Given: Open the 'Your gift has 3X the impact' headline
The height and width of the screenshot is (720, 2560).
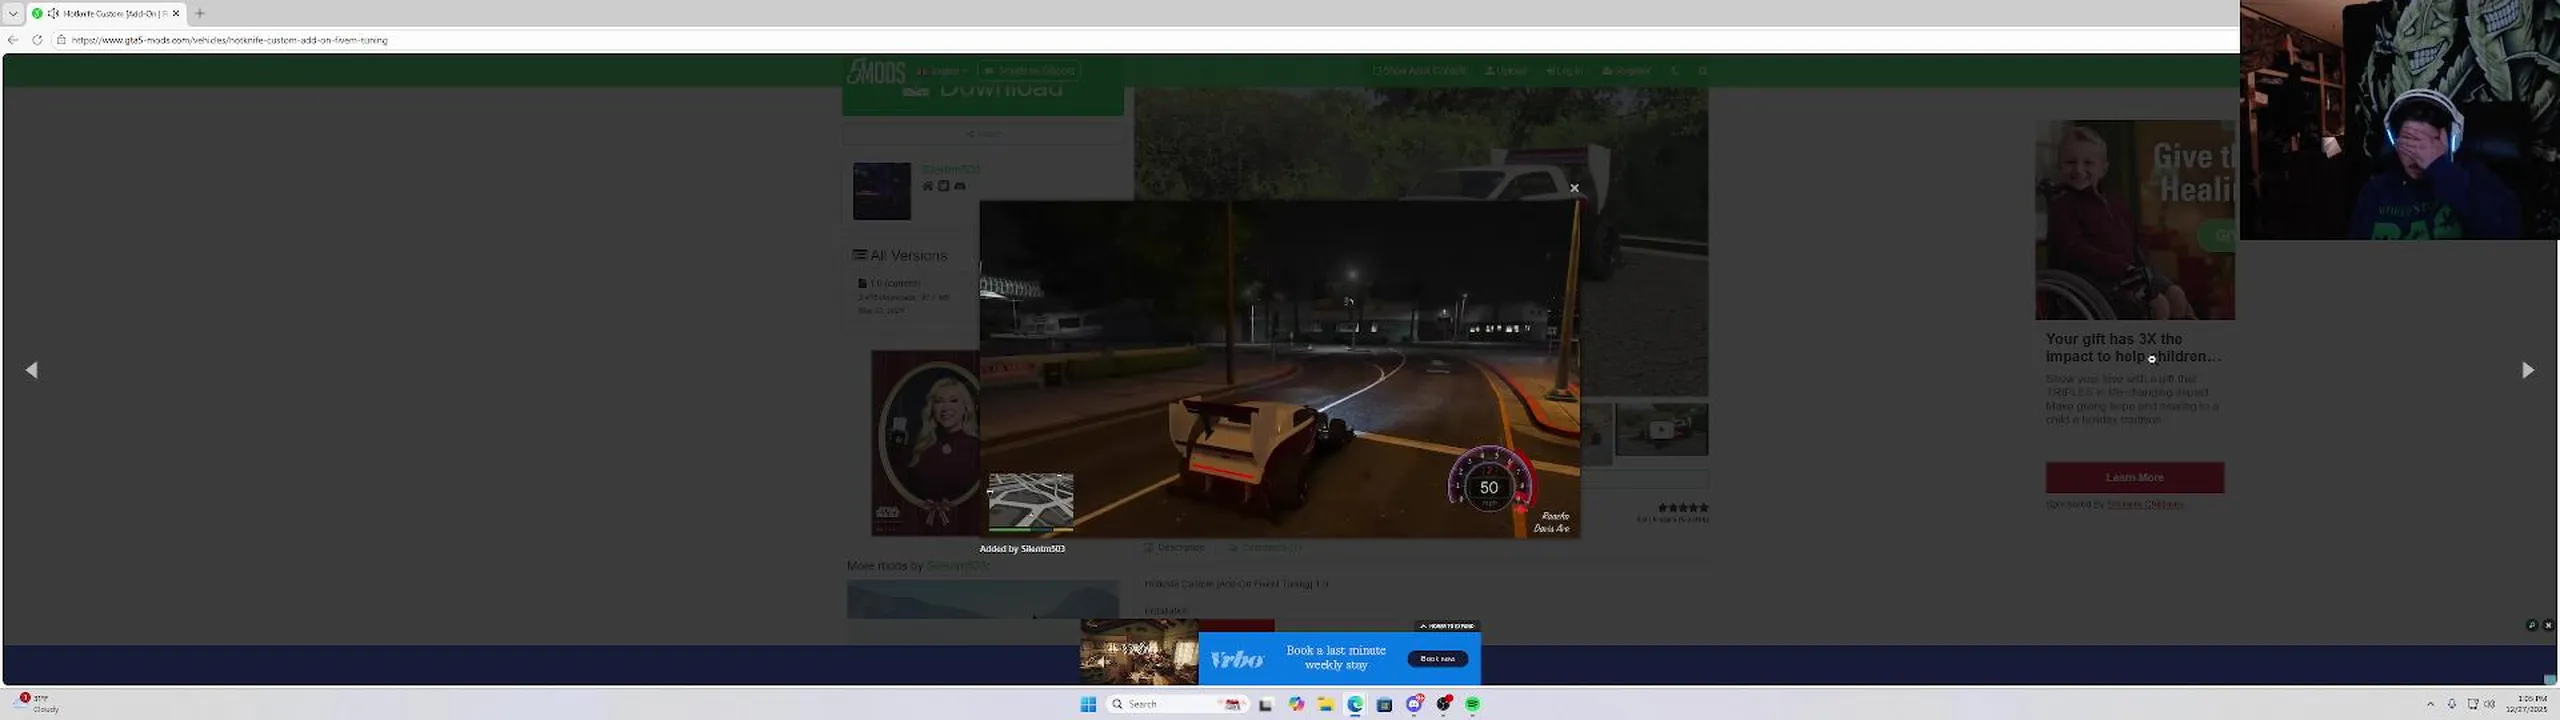Looking at the screenshot, I should pos(2133,348).
